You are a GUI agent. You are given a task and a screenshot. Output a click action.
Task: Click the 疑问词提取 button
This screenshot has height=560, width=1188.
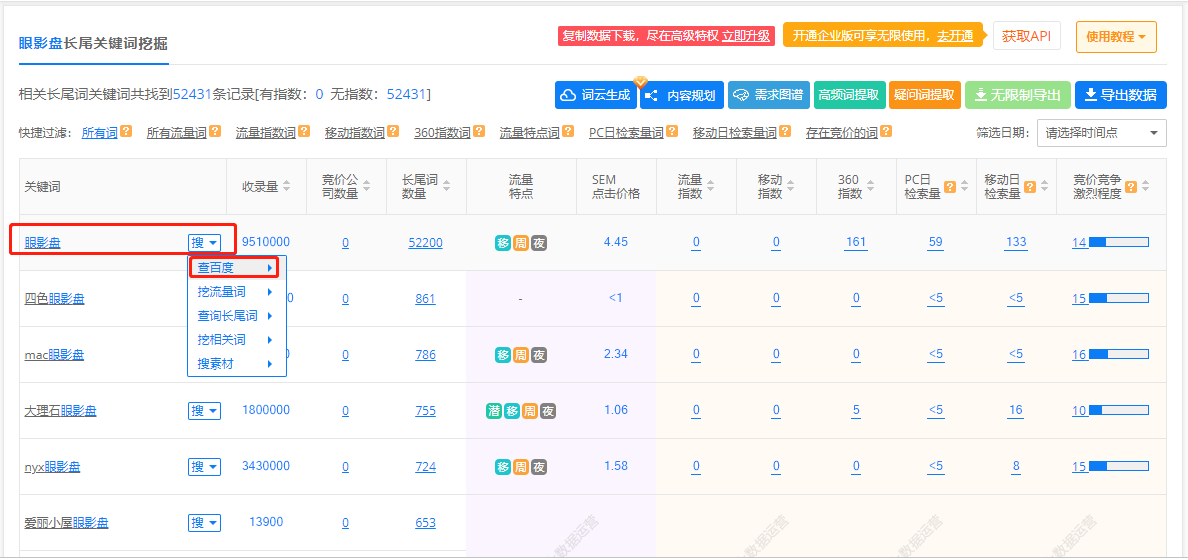925,95
